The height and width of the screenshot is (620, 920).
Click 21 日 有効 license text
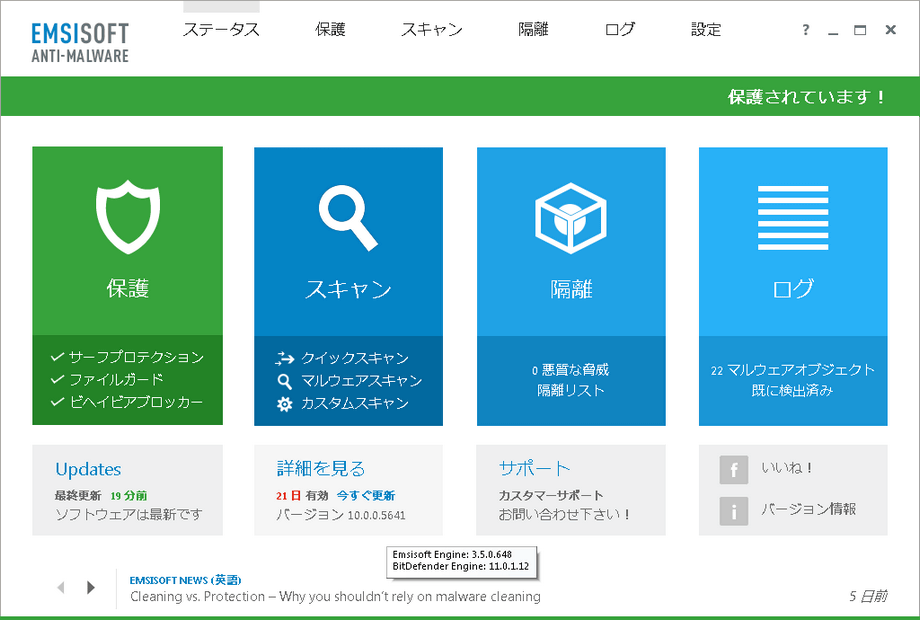click(302, 496)
